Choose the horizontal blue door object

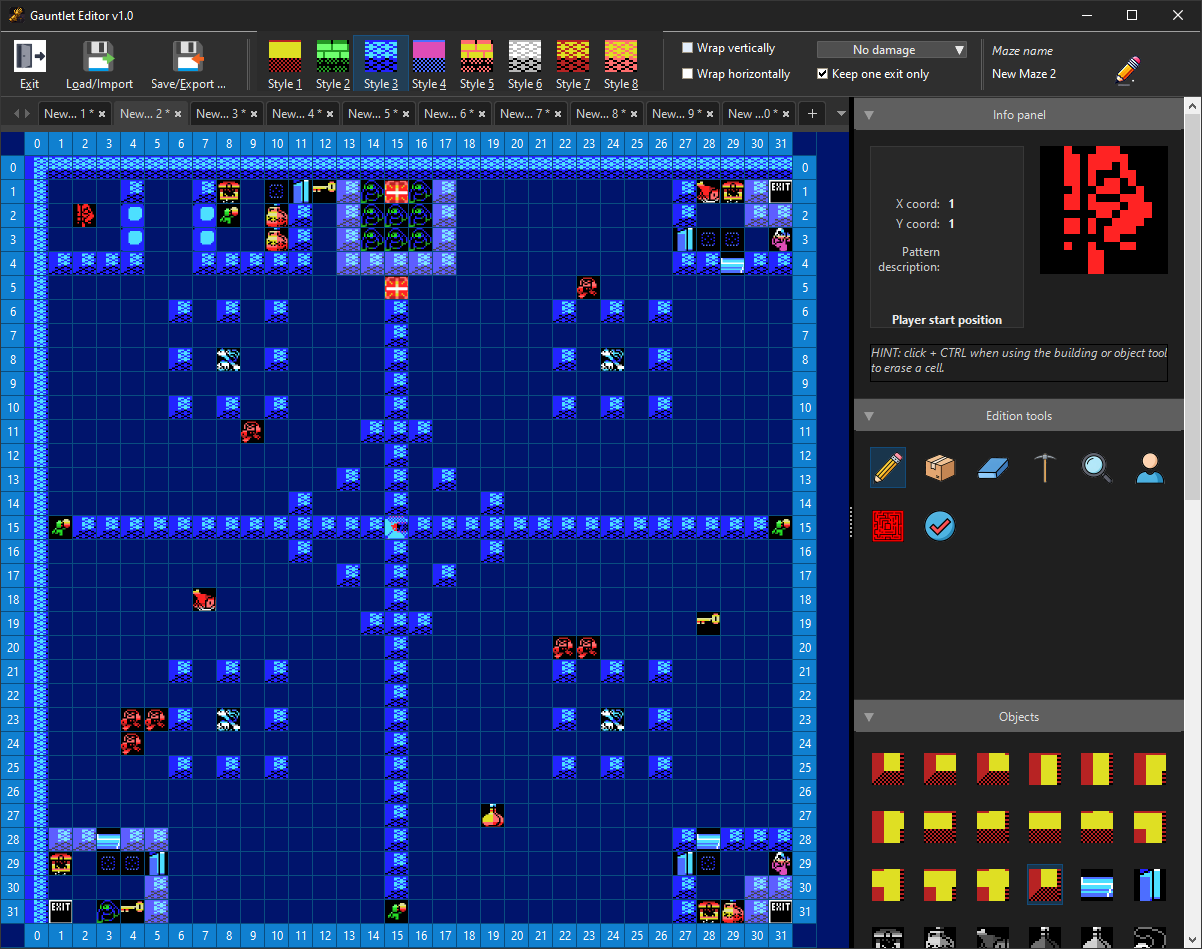[1097, 884]
